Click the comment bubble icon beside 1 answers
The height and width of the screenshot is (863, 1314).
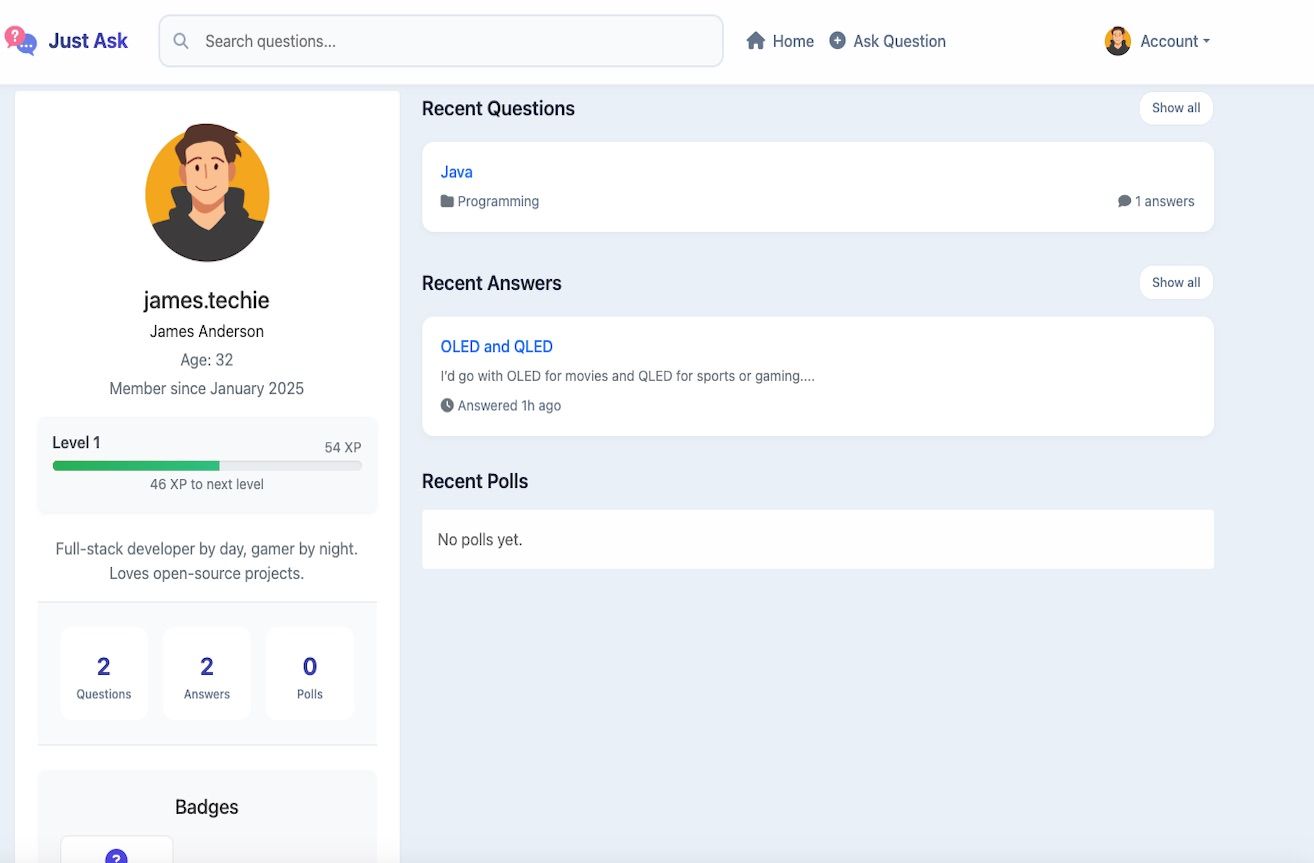point(1124,201)
